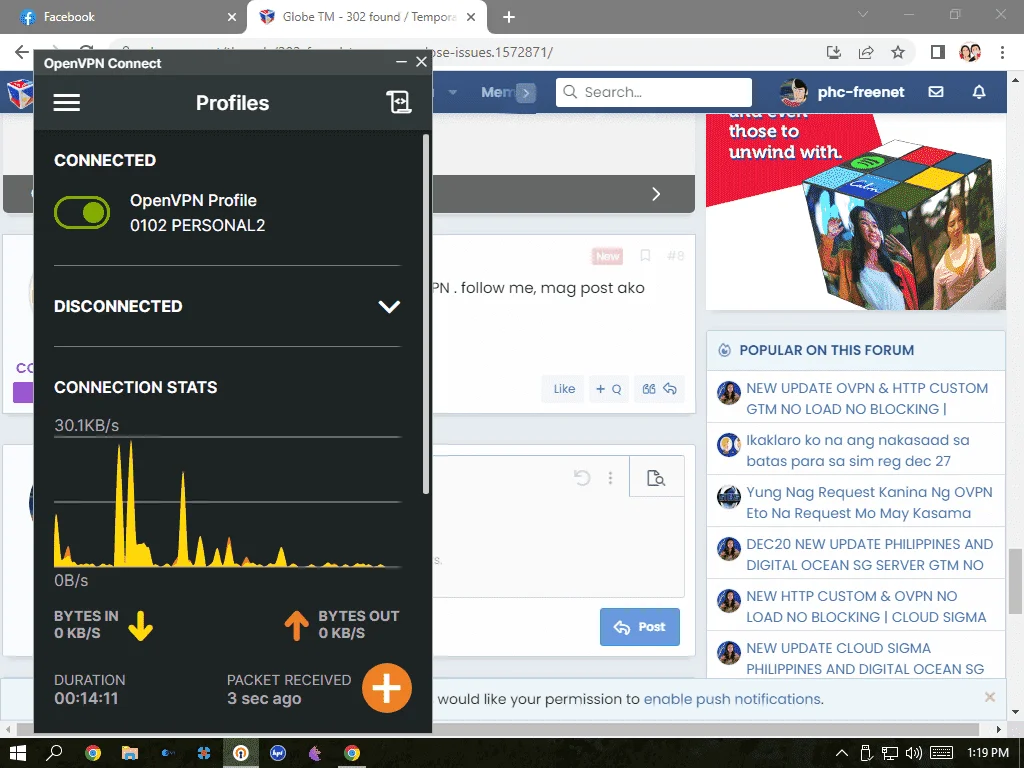Show hidden system tray icons

pyautogui.click(x=842, y=753)
